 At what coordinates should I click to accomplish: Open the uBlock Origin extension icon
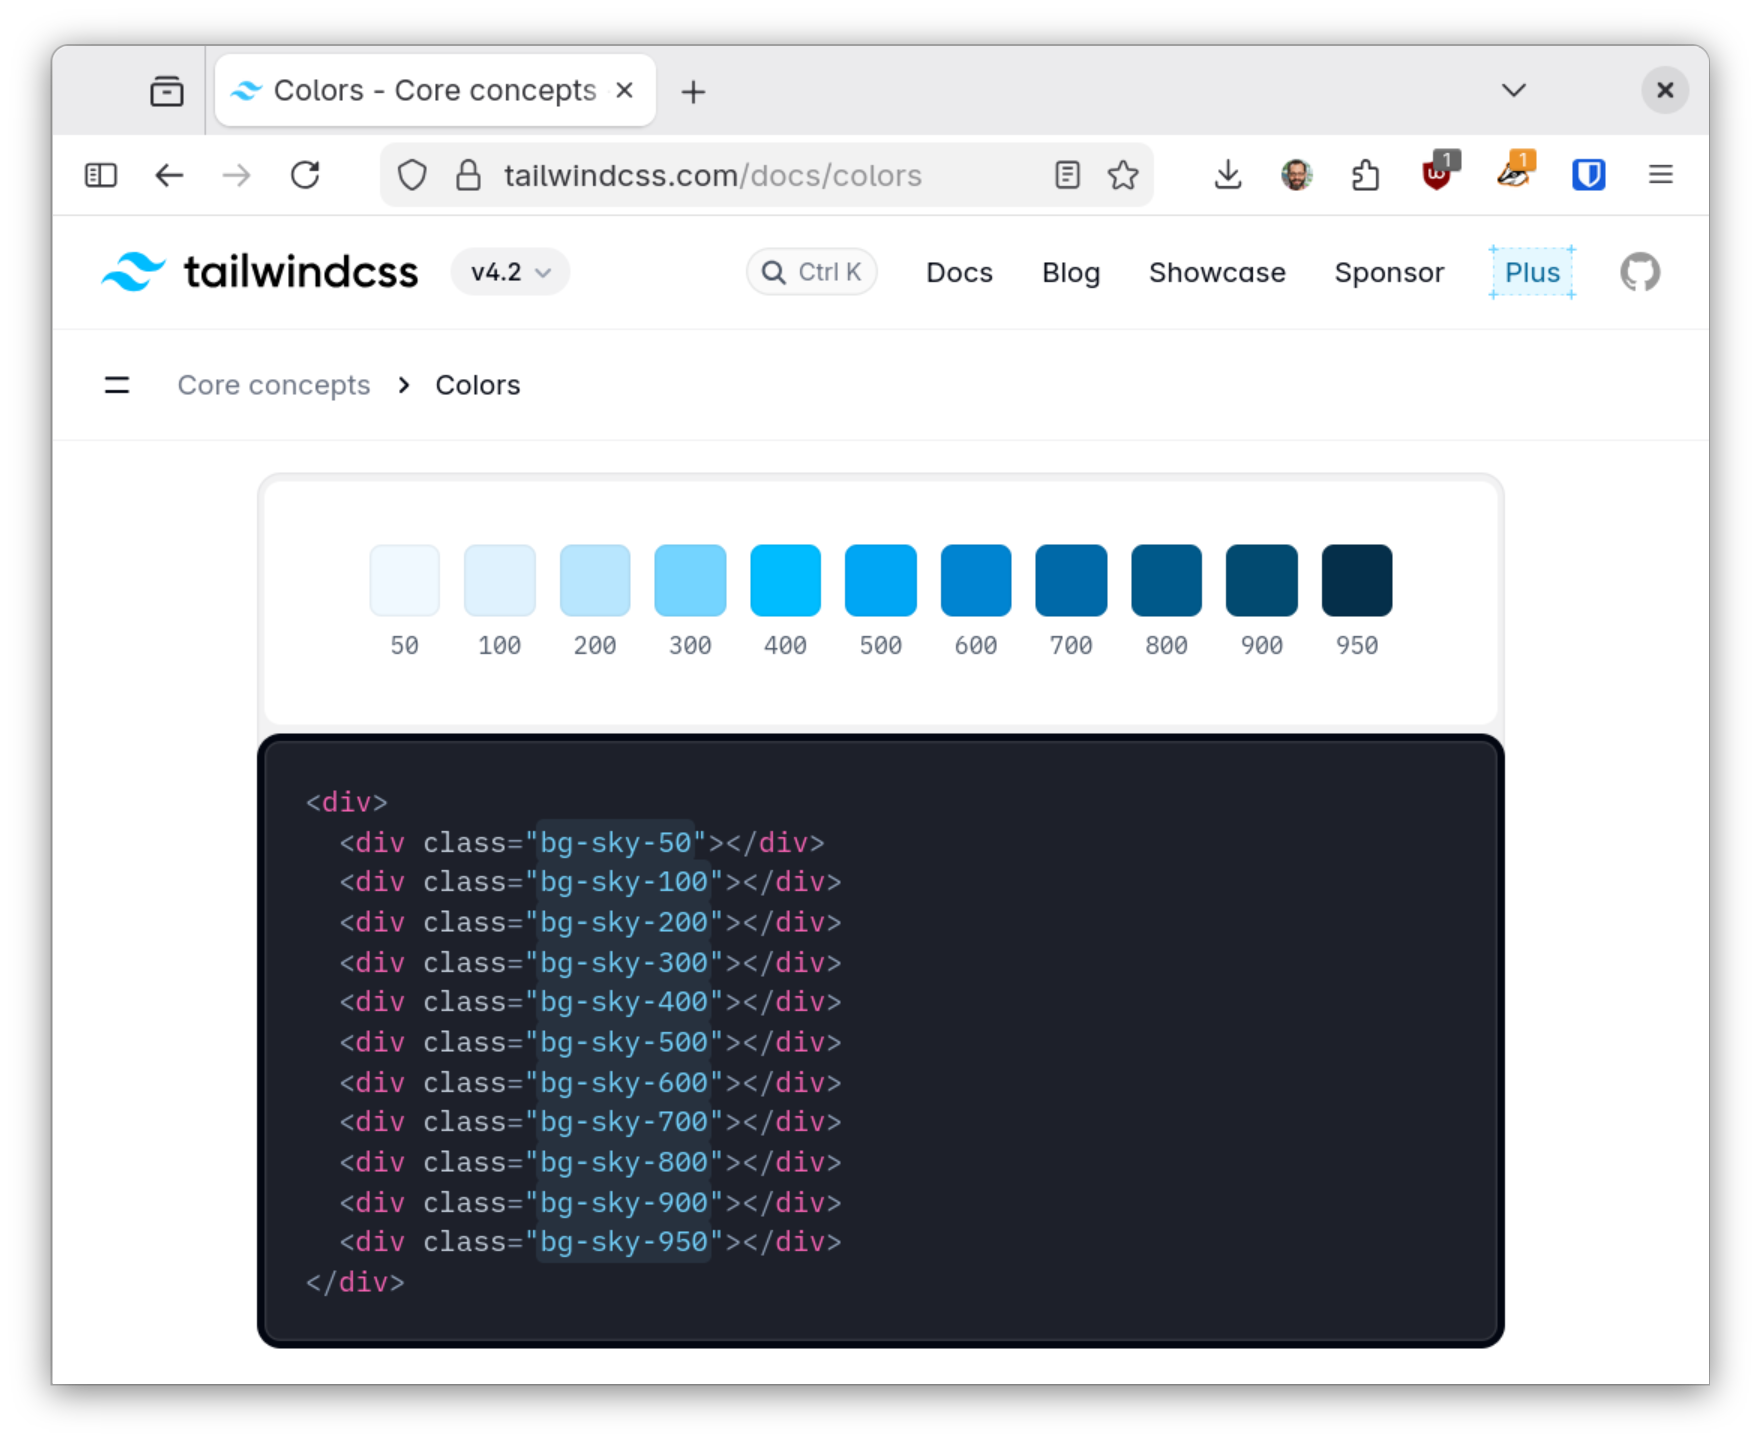[x=1437, y=175]
